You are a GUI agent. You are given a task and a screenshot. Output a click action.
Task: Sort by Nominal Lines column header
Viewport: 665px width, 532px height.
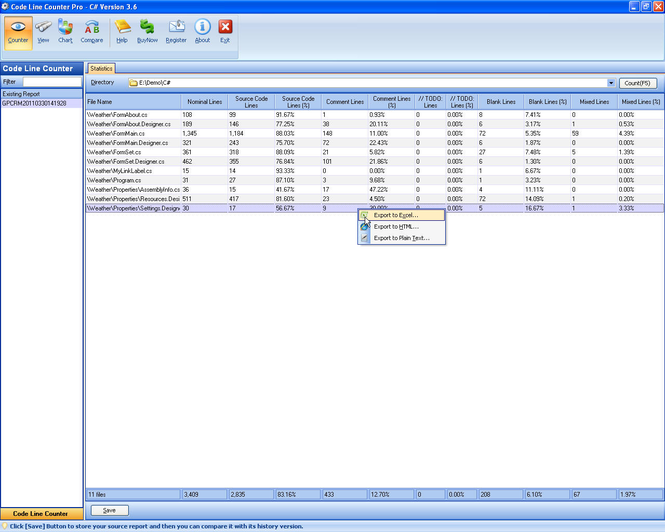pyautogui.click(x=204, y=102)
